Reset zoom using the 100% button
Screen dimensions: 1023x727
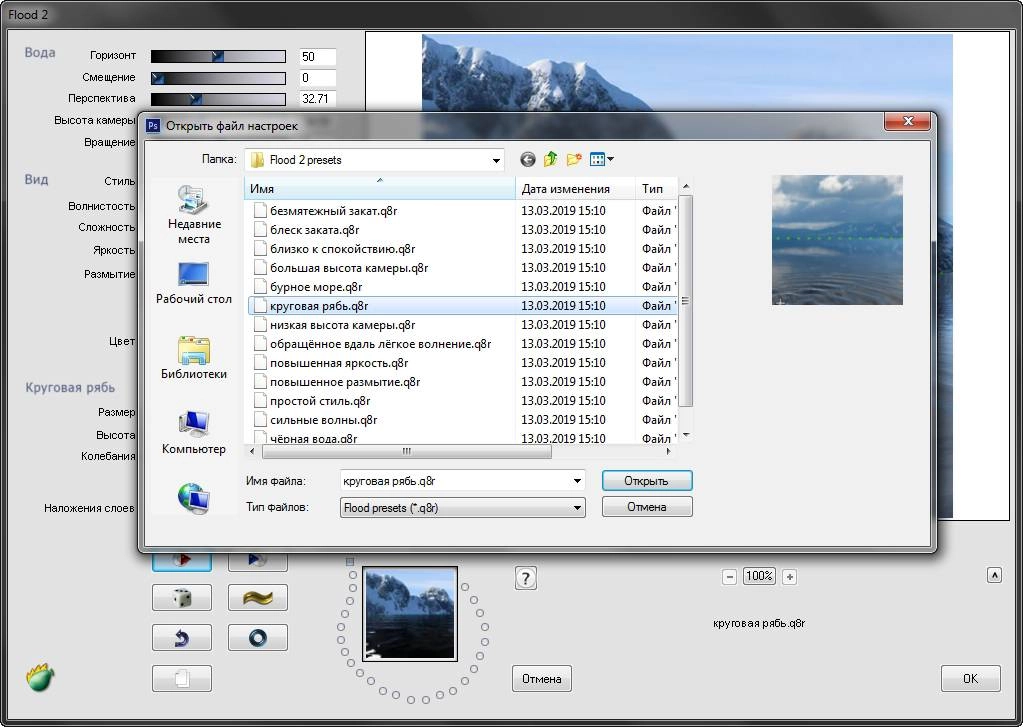point(759,576)
